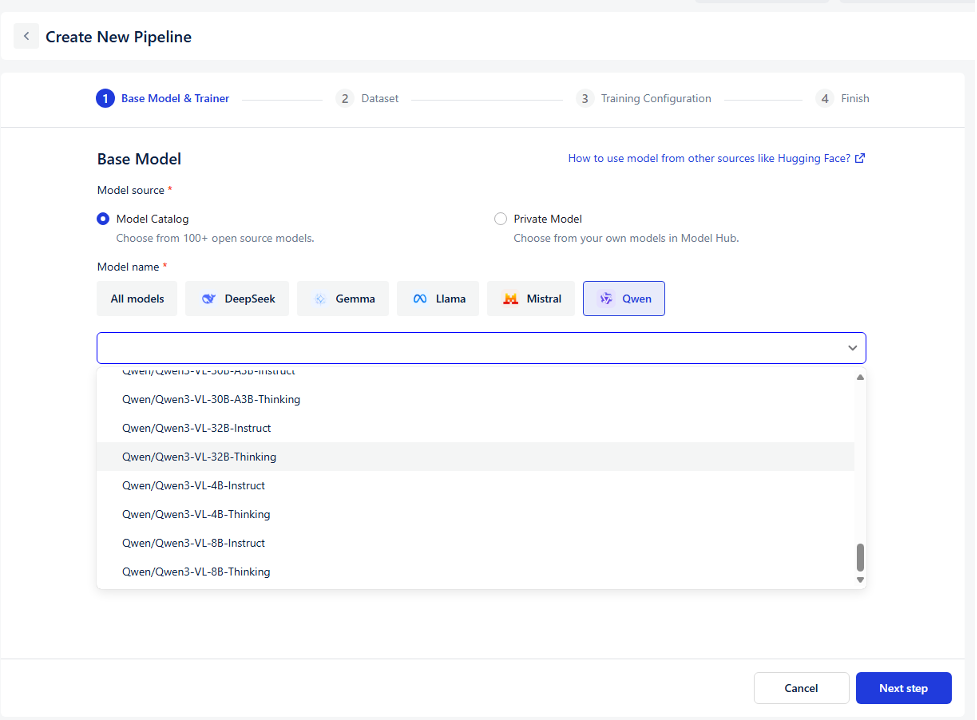Viewport: 977px width, 720px height.
Task: Collapse the model name dropdown chevron
Action: [x=852, y=348]
